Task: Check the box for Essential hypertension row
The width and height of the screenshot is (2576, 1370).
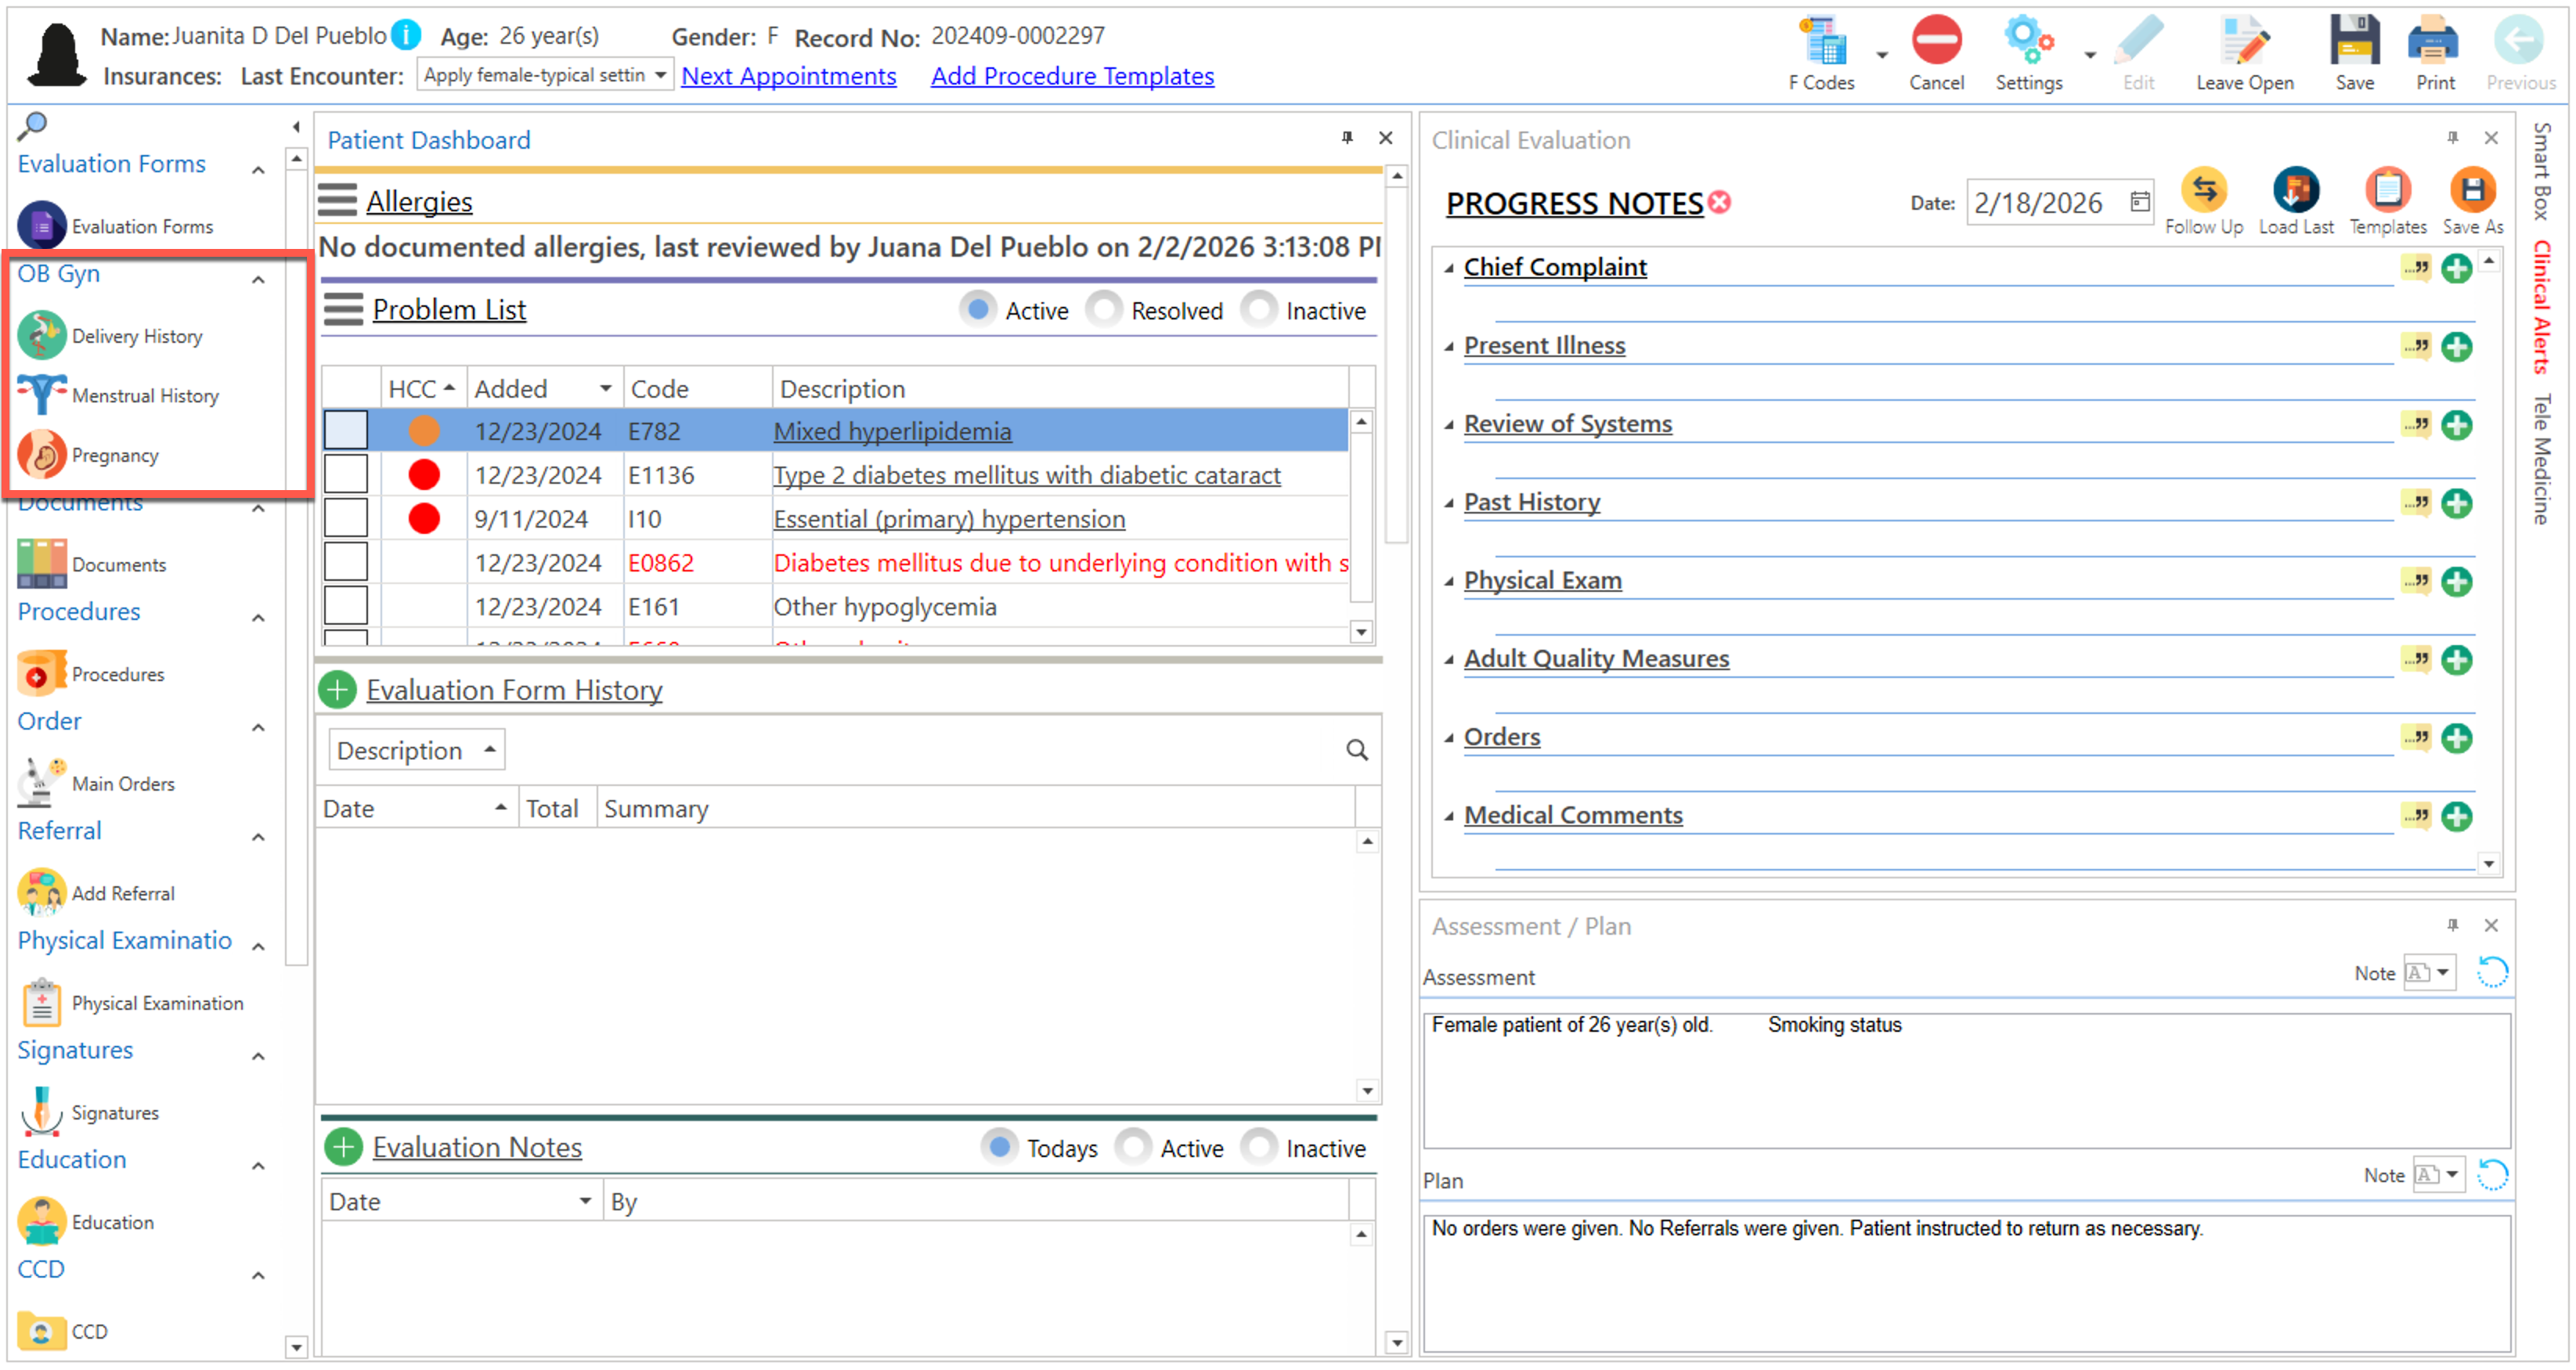Action: [346, 519]
